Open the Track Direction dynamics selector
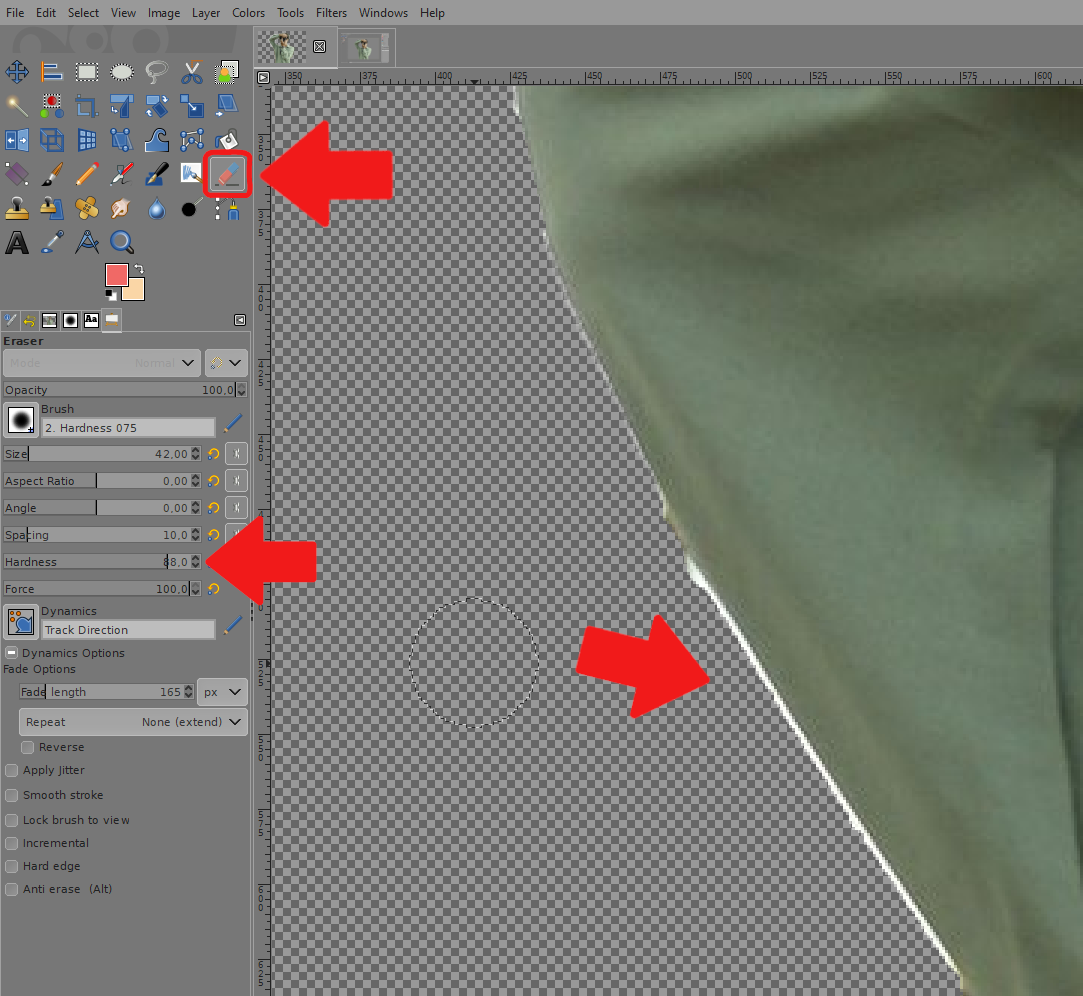The image size is (1083, 996). pyautogui.click(x=128, y=629)
